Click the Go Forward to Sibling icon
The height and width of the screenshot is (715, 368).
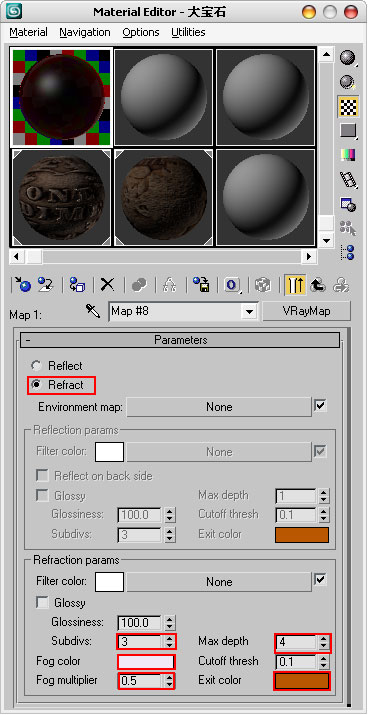coord(341,285)
